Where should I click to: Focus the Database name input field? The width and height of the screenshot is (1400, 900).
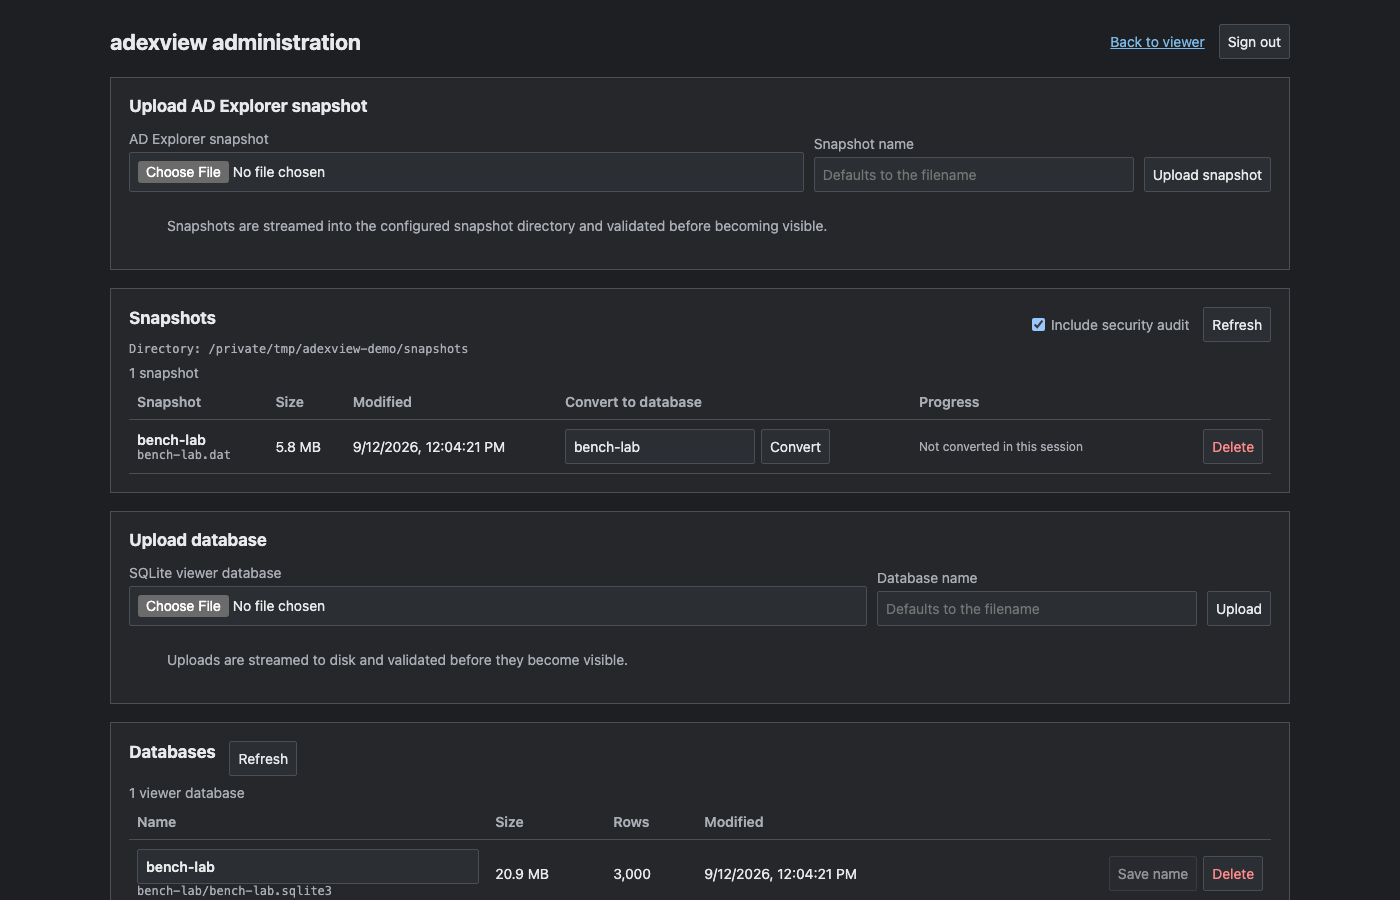click(1037, 609)
